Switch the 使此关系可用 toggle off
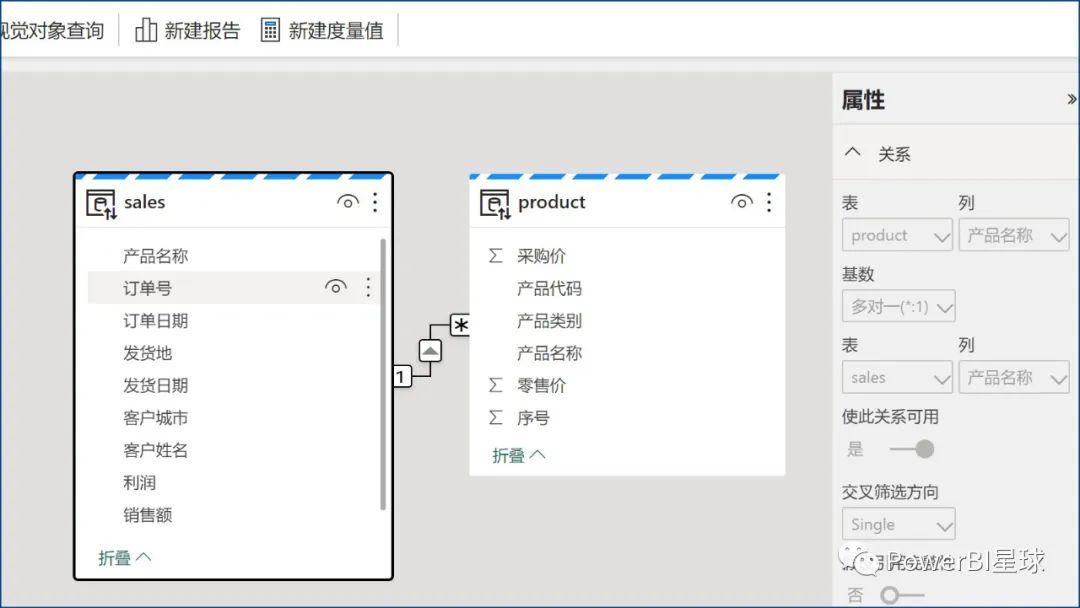This screenshot has height=608, width=1080. 916,449
